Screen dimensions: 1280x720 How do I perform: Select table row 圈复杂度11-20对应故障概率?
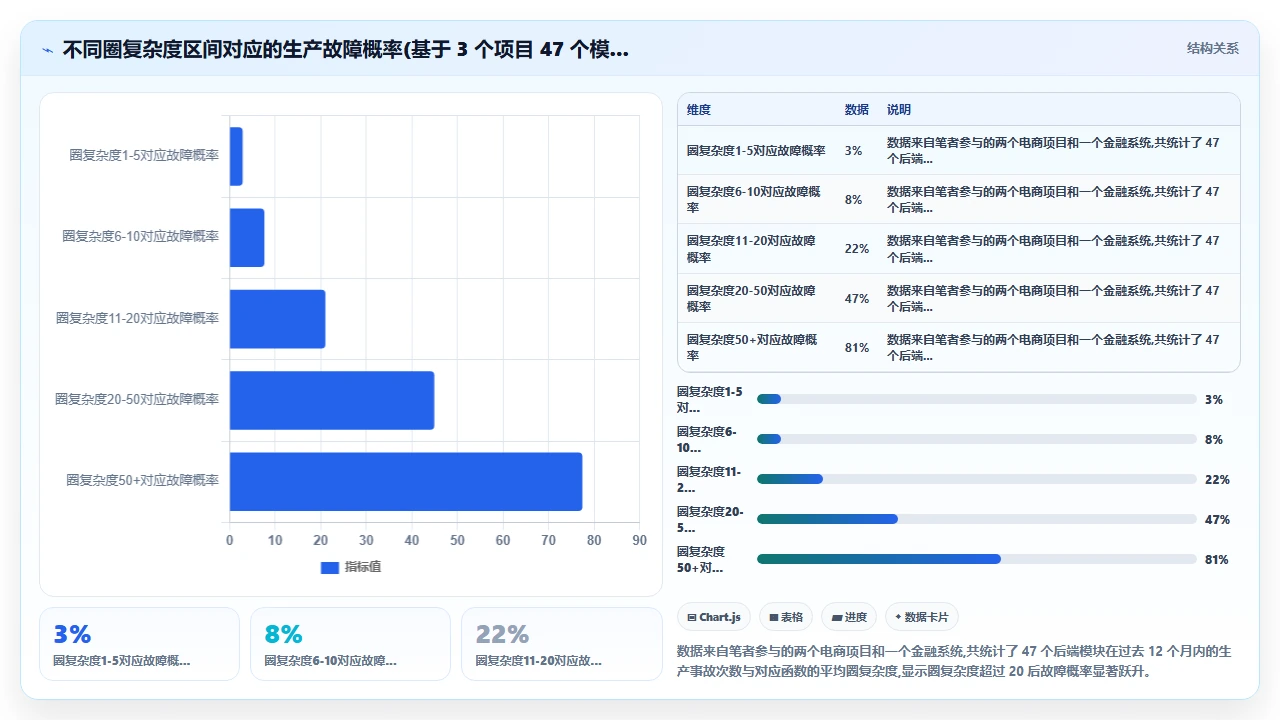(959, 249)
